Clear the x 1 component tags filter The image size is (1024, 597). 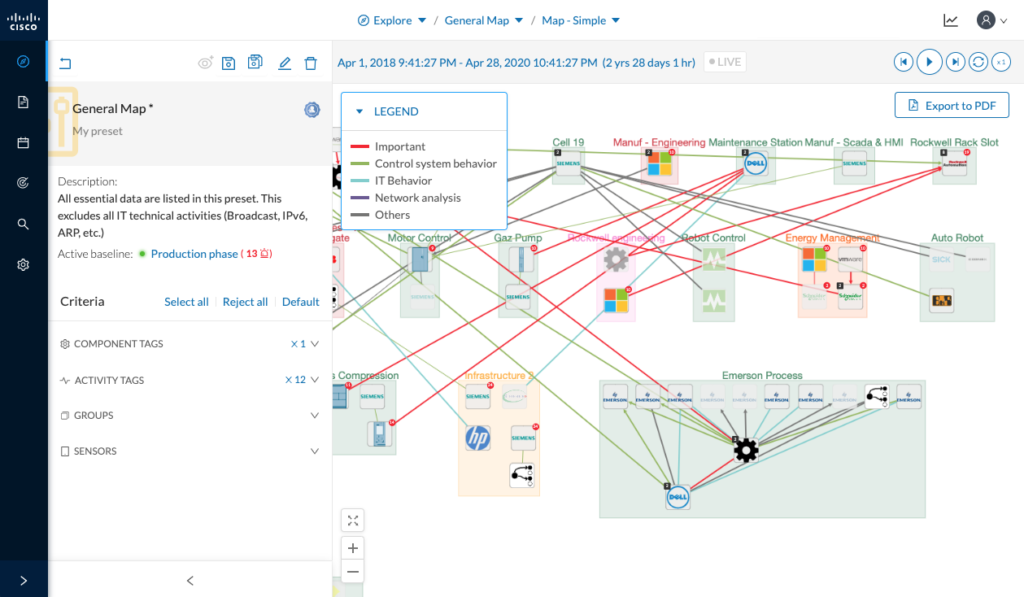pyautogui.click(x=298, y=344)
